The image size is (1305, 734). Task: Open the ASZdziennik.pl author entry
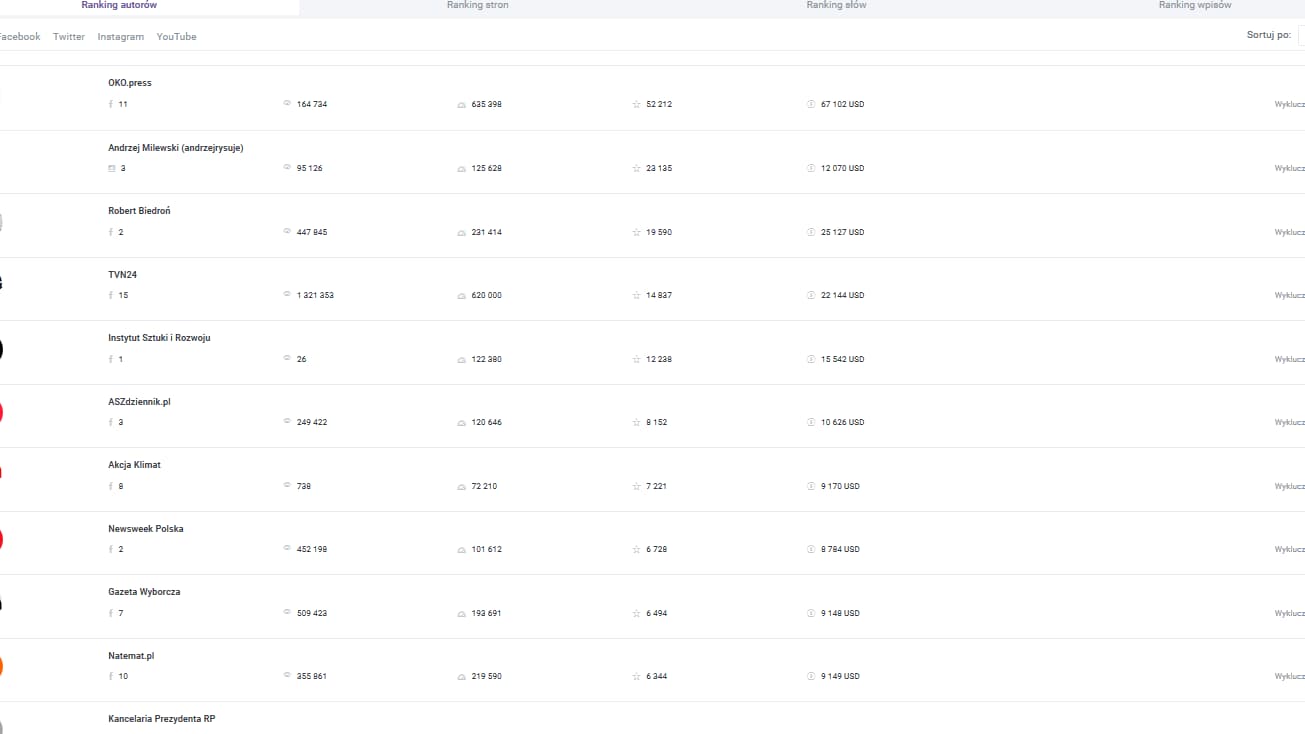[139, 402]
